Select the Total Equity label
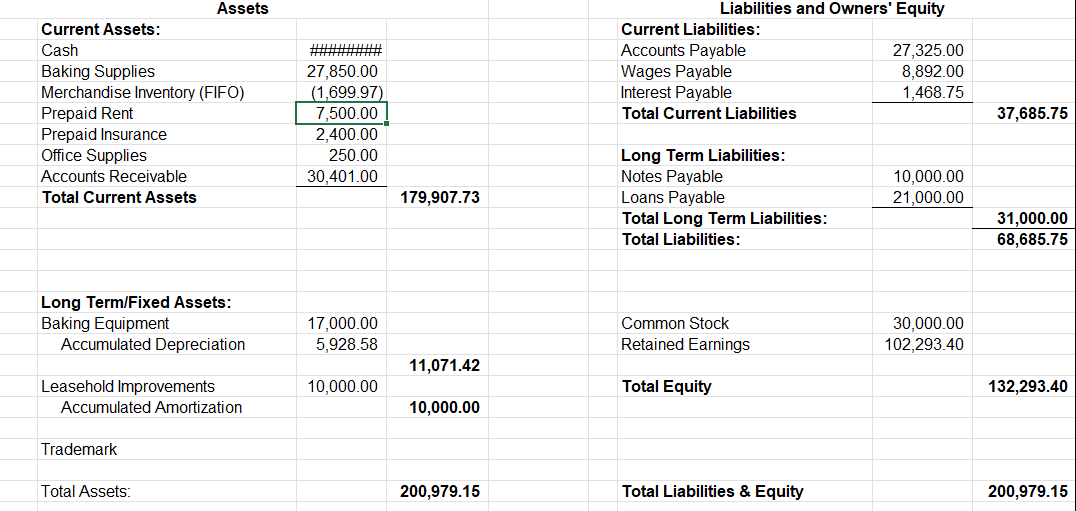Screen dimensions: 1076x511 pos(666,386)
